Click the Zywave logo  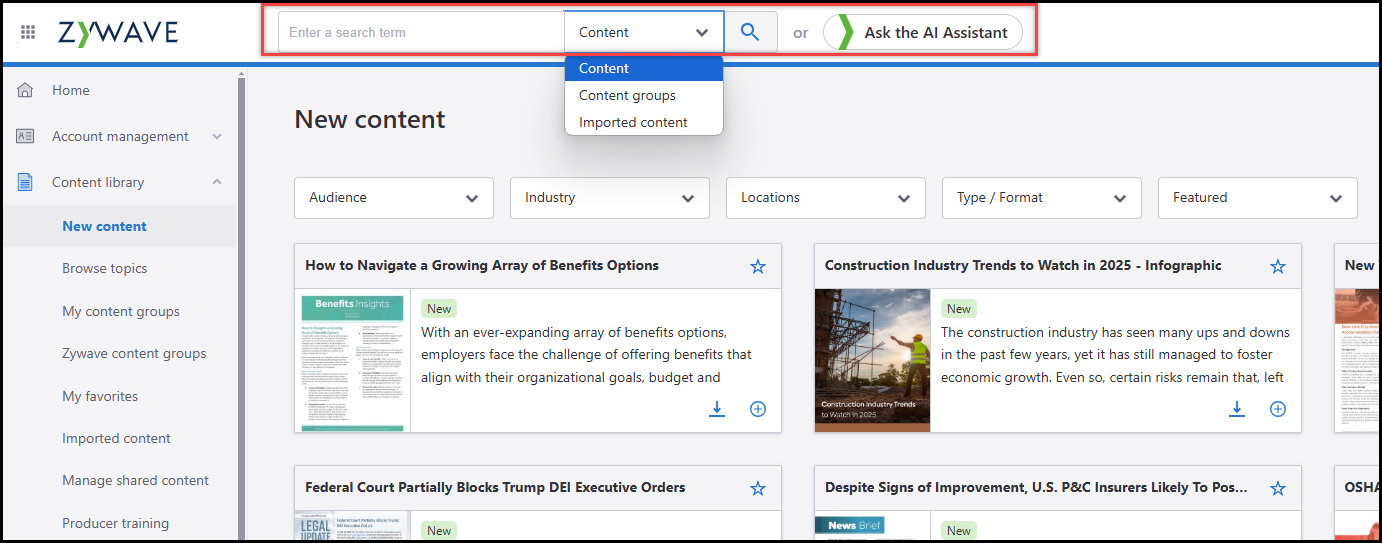coord(118,32)
